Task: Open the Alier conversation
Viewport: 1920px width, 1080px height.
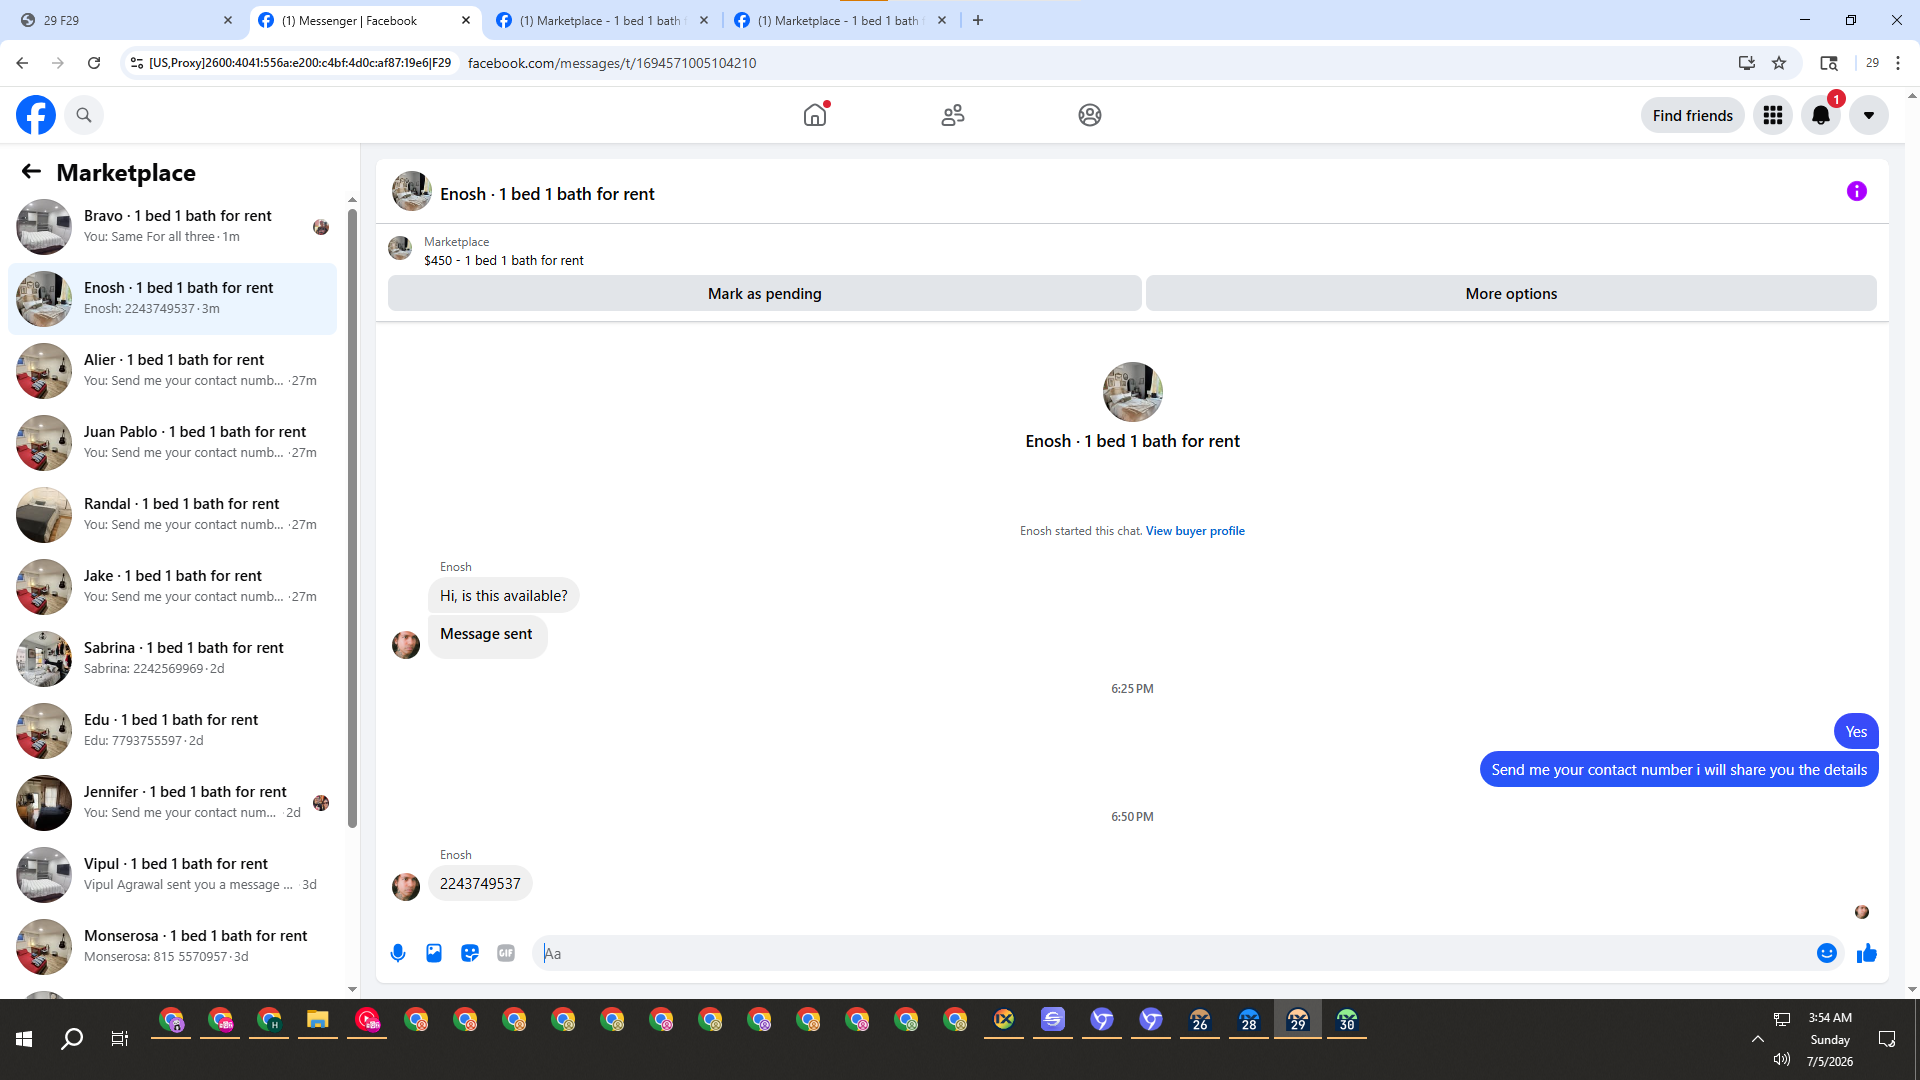Action: pos(172,370)
